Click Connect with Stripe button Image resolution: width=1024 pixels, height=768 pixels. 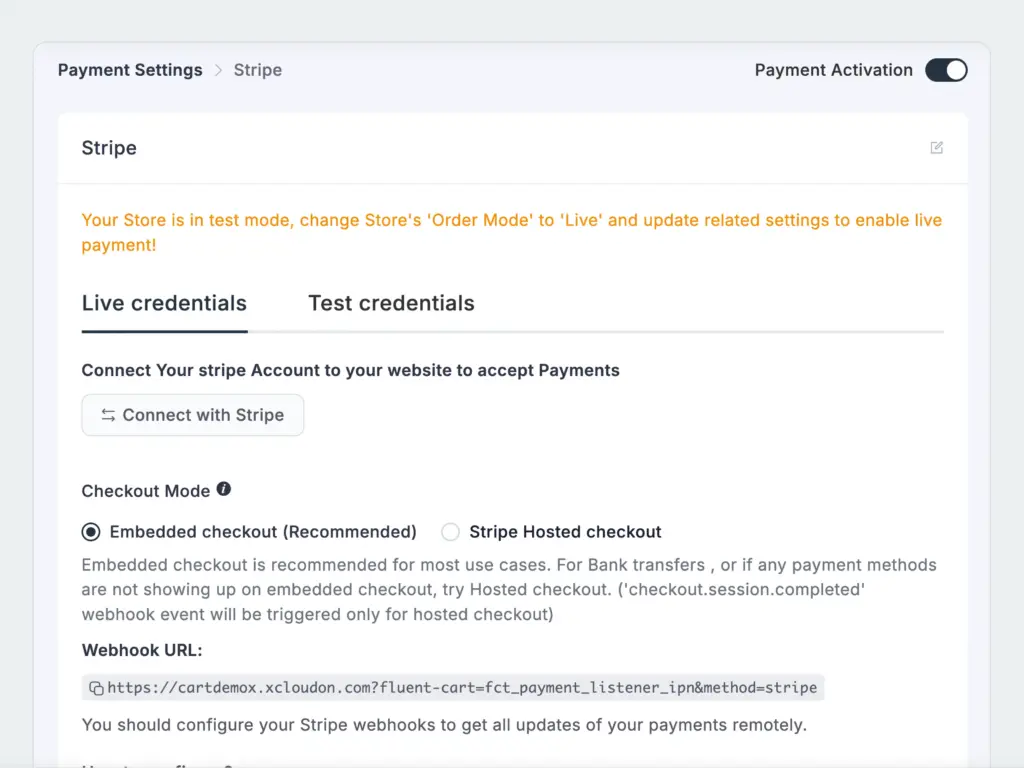pyautogui.click(x=193, y=415)
